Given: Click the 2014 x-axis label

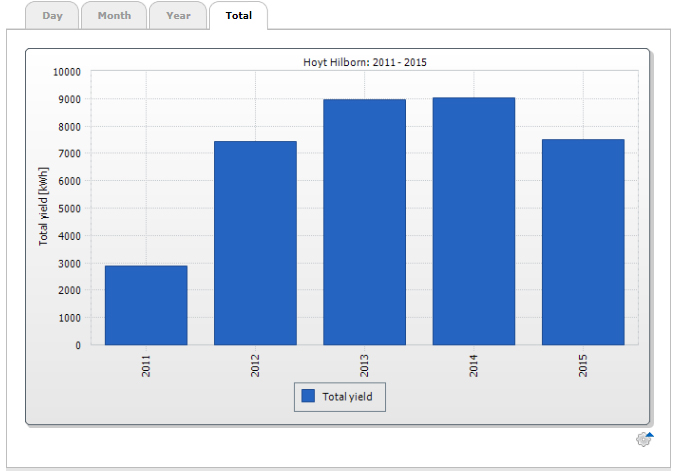Looking at the screenshot, I should click(473, 365).
